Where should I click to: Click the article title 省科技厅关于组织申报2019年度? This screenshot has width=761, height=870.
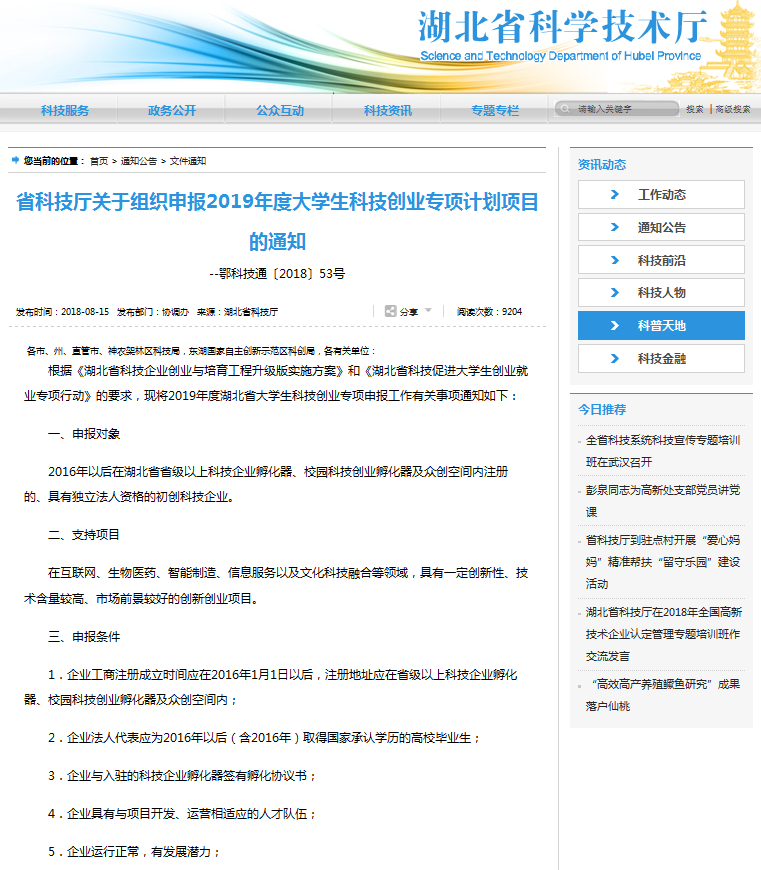[277, 221]
